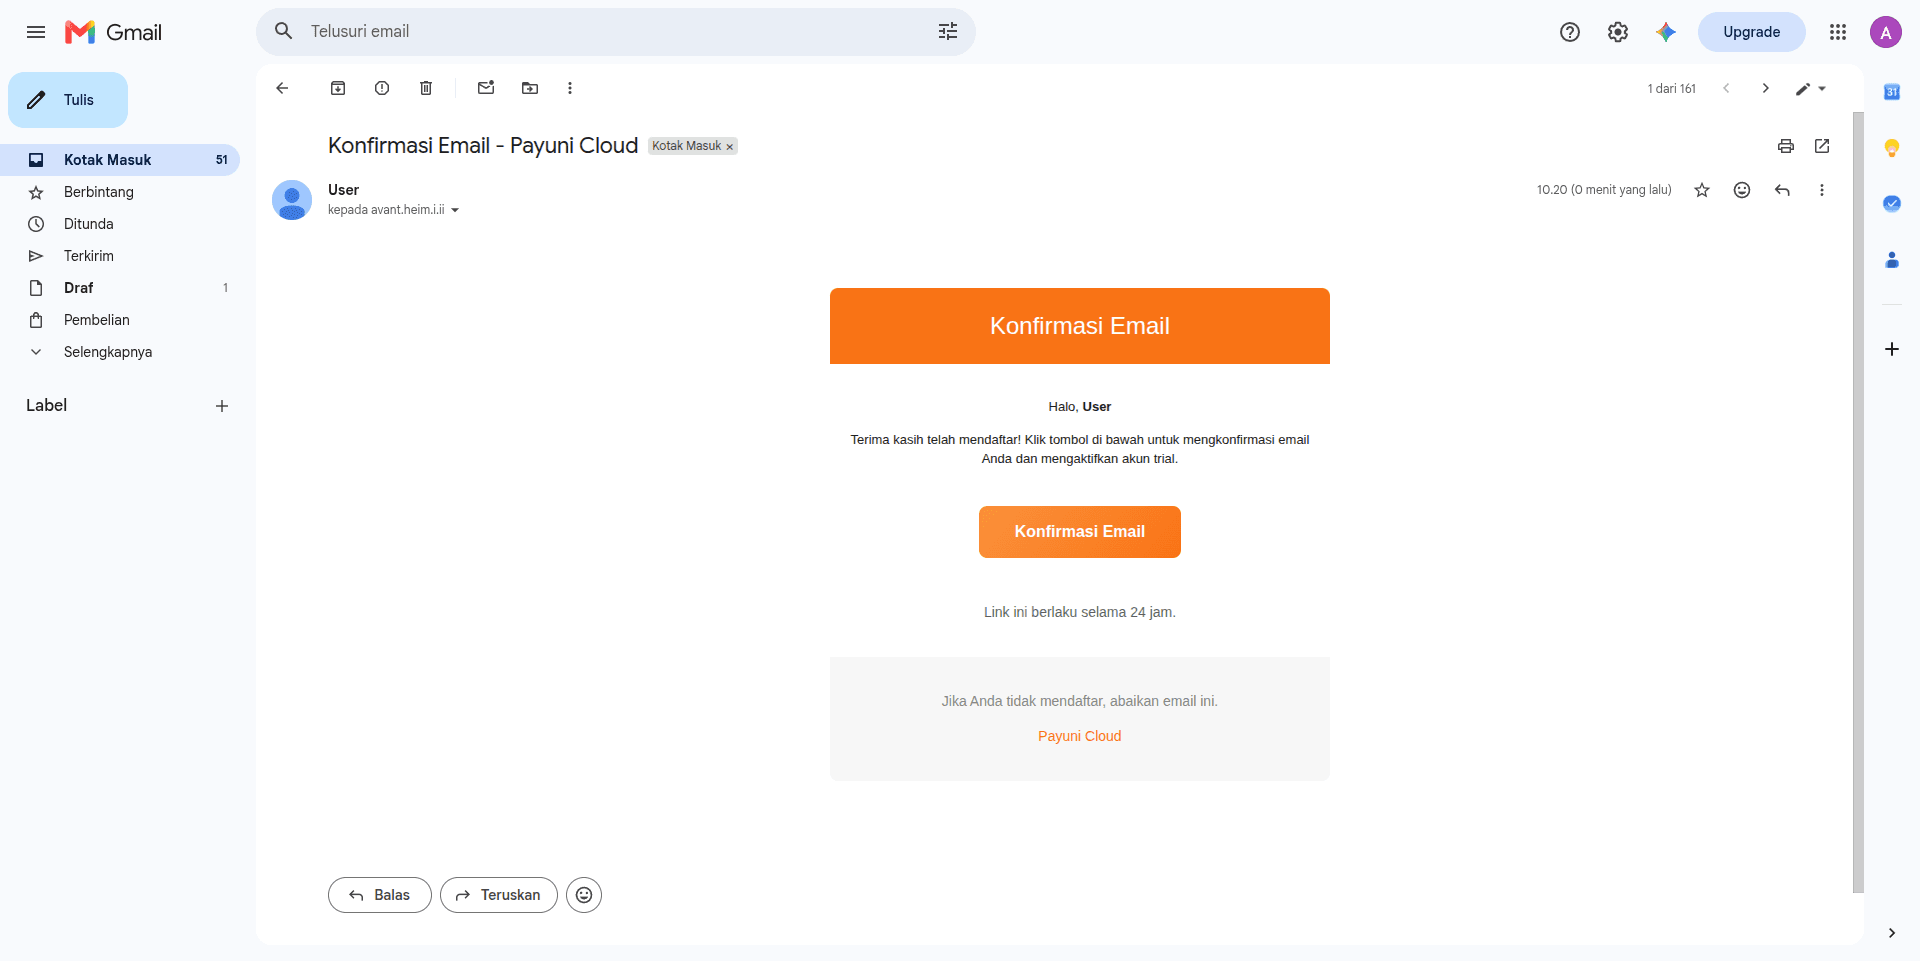Open email in new window

point(1822,146)
